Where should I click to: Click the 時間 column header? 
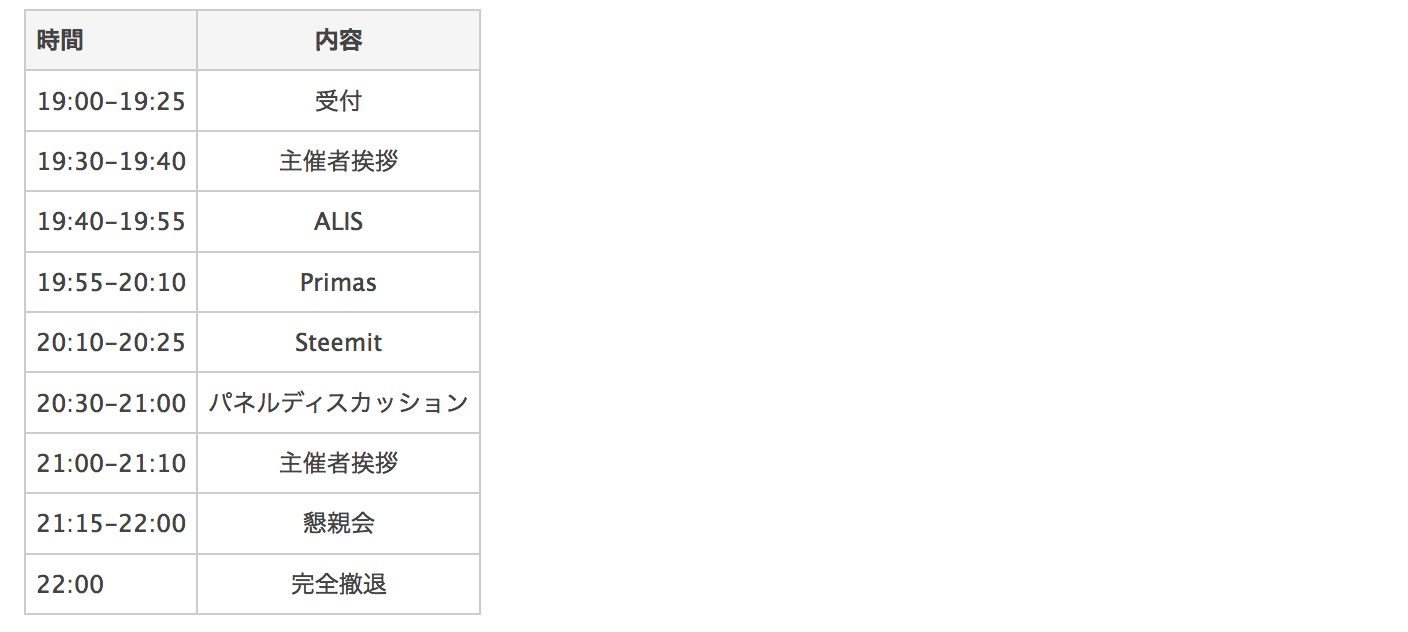pos(111,40)
